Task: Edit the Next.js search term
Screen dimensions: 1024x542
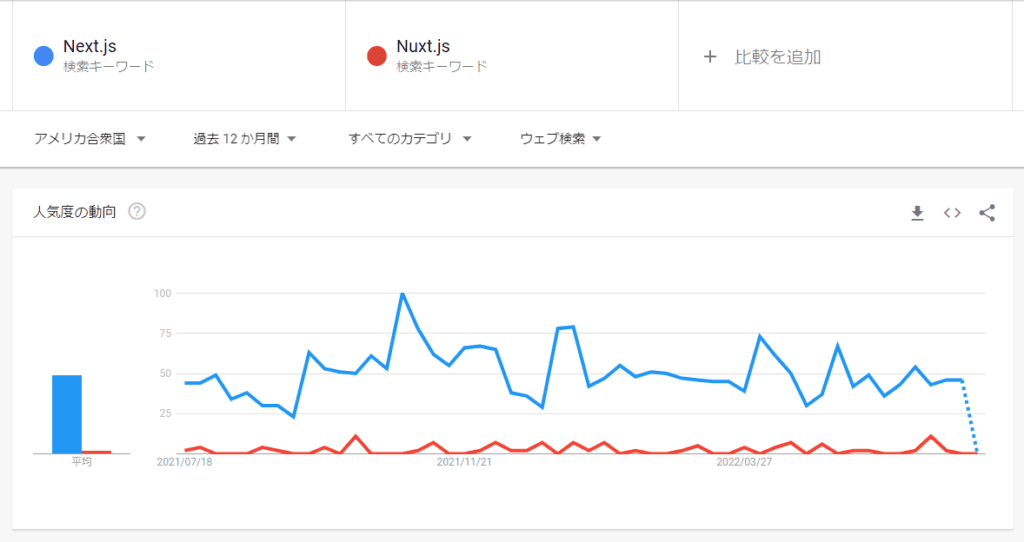Action: point(90,47)
